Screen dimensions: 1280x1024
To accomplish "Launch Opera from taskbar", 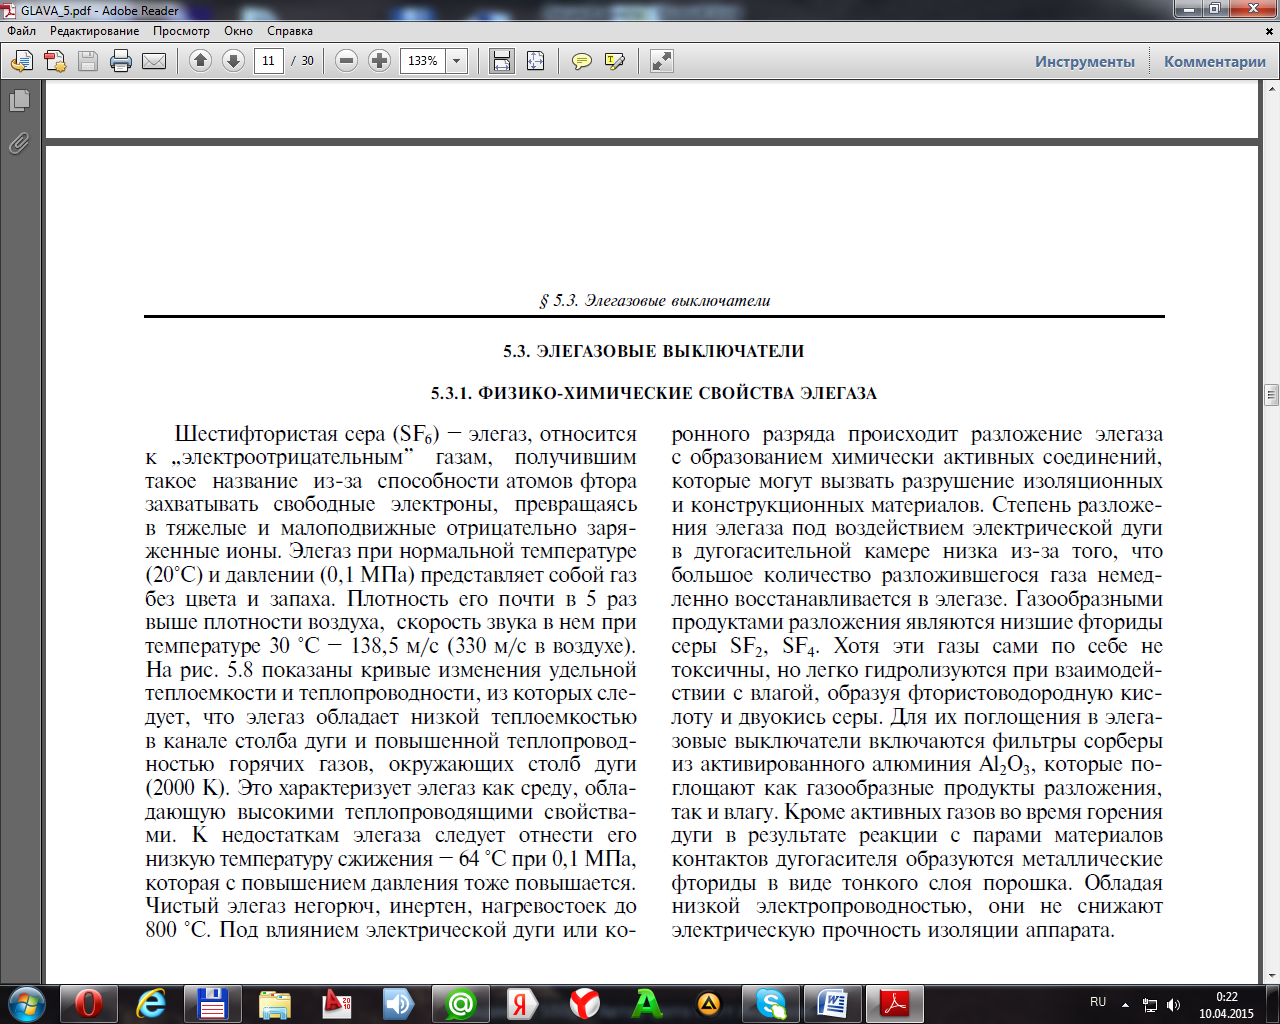I will tap(88, 1003).
